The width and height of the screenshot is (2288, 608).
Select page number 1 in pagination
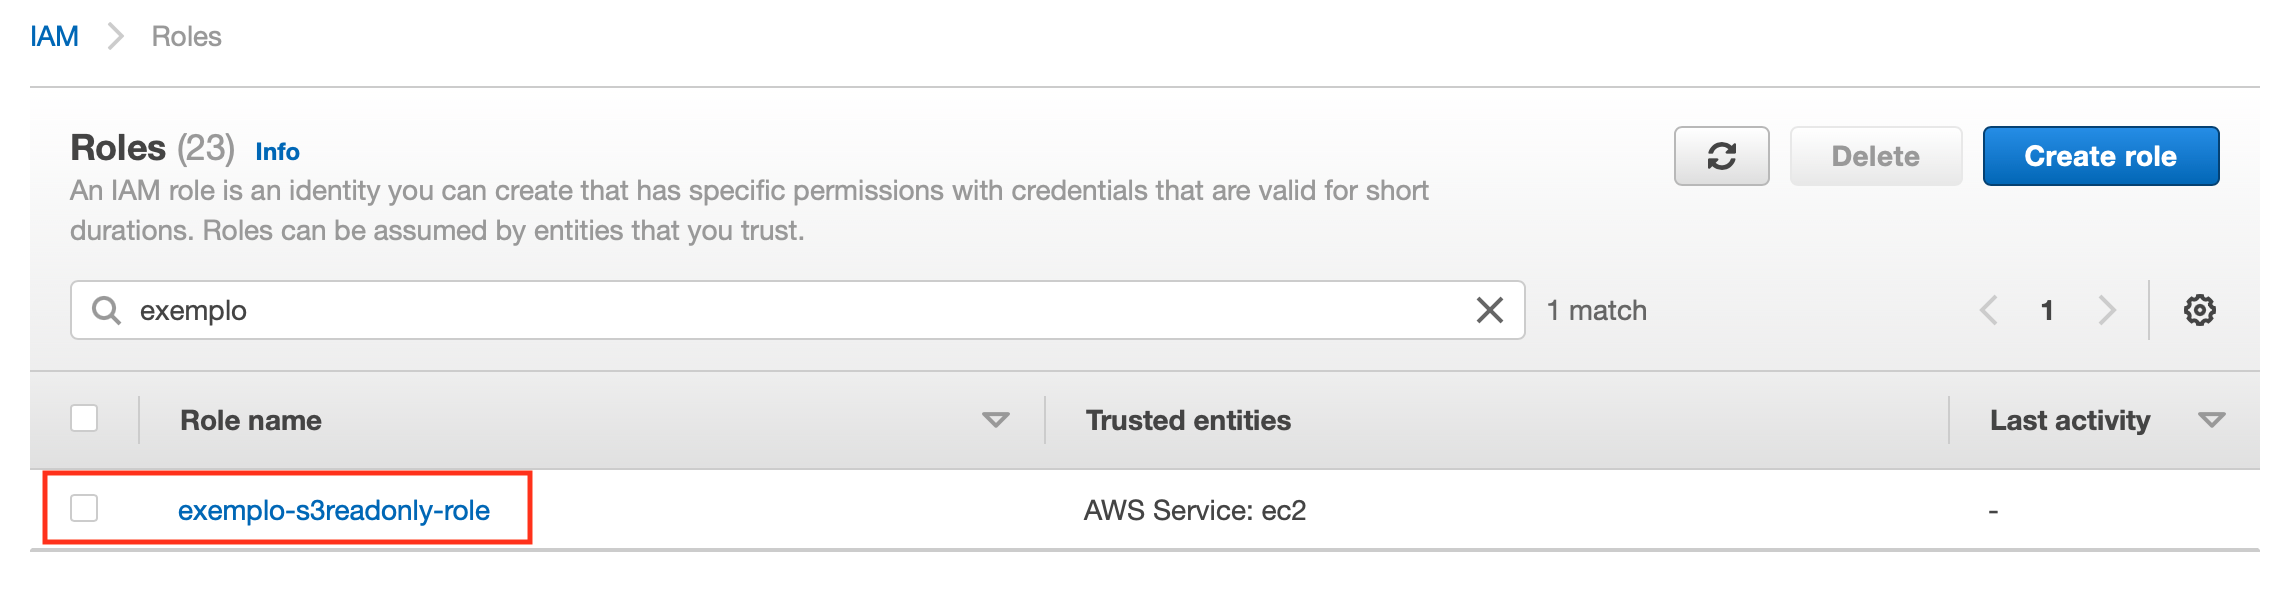pos(2047,310)
